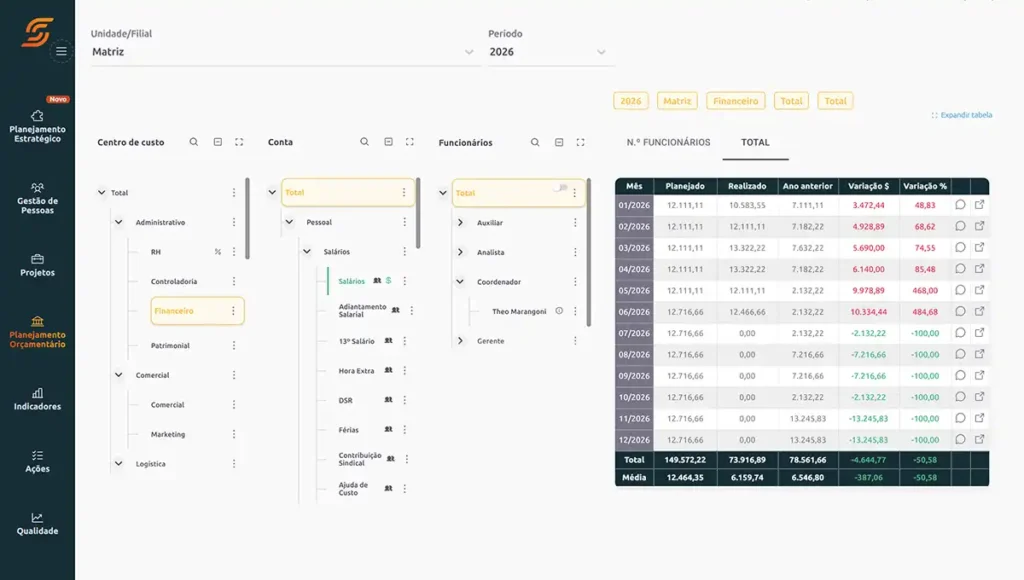
Task: Open options menu for Gerente row
Action: coord(575,341)
